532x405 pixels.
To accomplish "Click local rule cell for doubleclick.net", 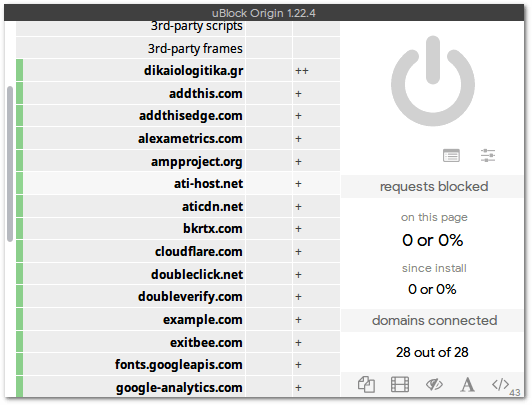I will tap(316, 274).
